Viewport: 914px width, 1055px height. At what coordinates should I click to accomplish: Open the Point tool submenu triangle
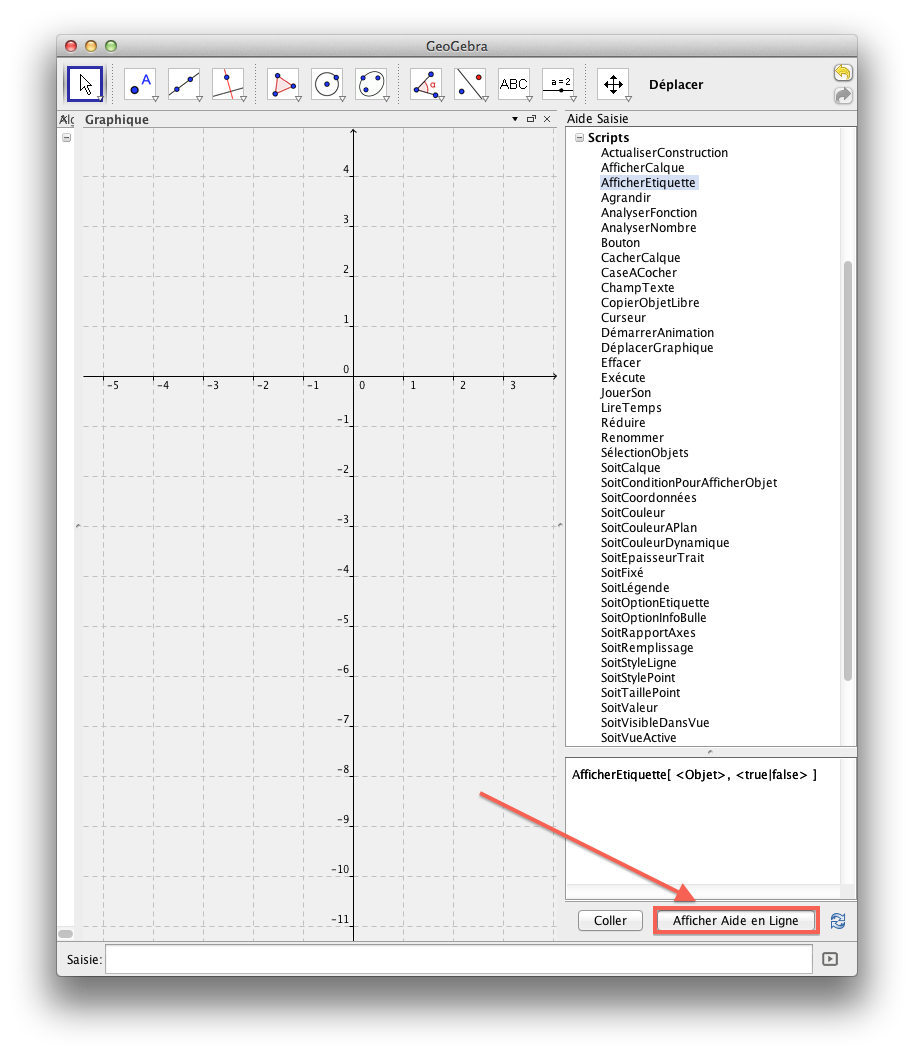[x=155, y=99]
